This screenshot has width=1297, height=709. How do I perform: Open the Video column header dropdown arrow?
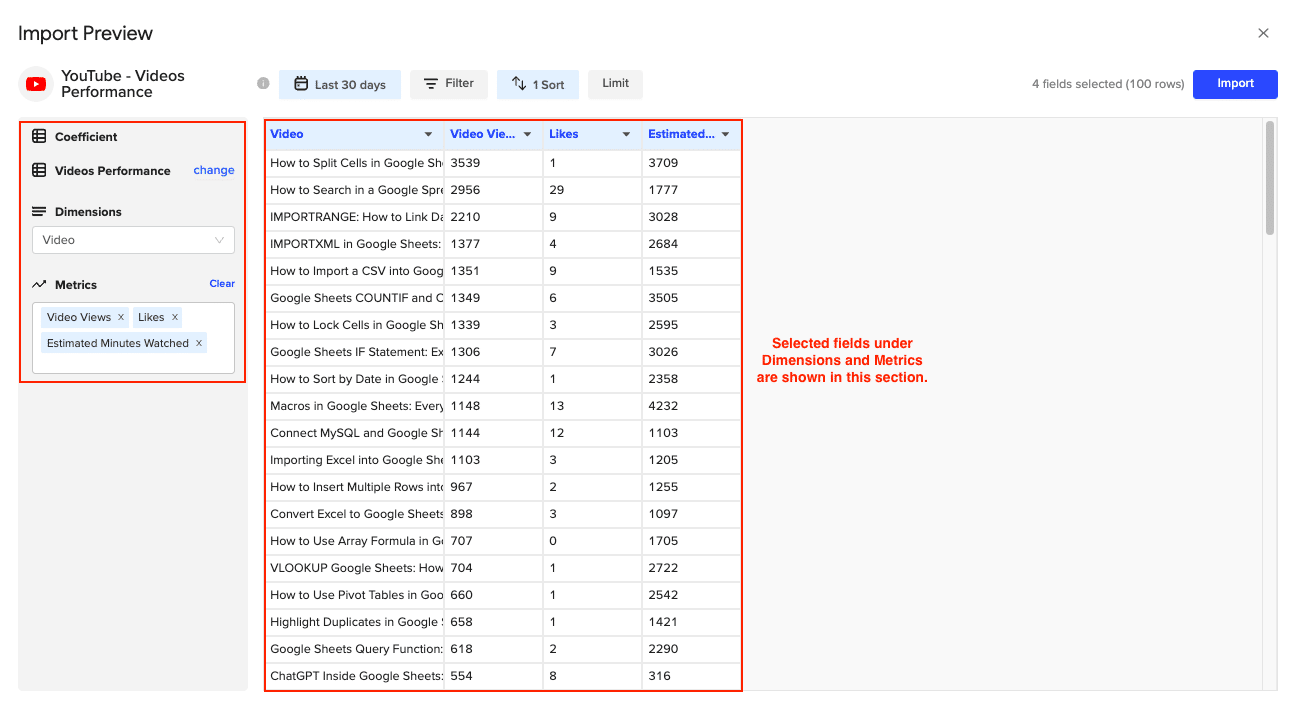coord(429,134)
